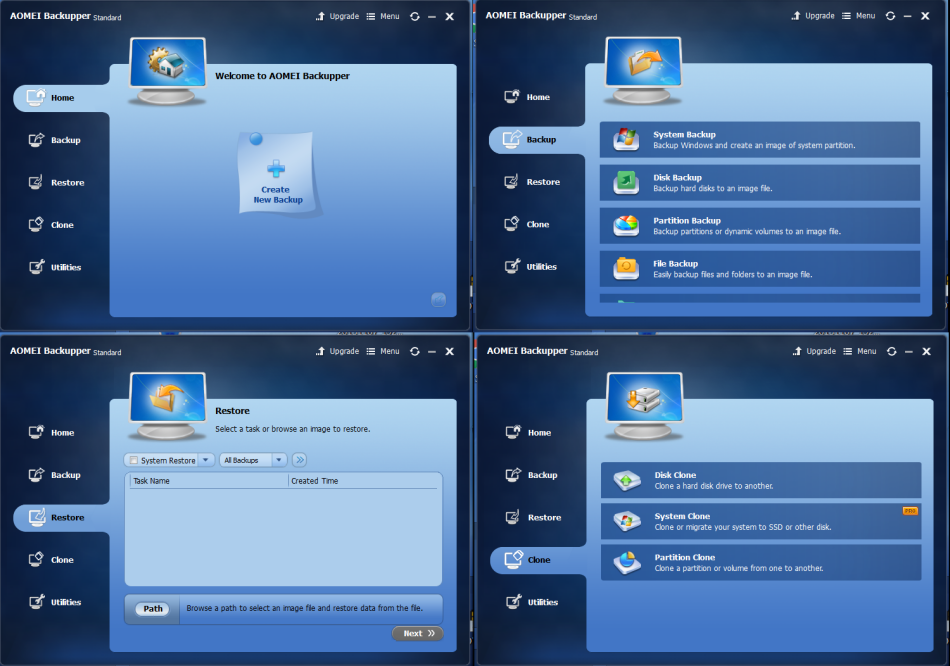The height and width of the screenshot is (666, 950).
Task: Open Menu in the Home window title bar
Action: 383,16
